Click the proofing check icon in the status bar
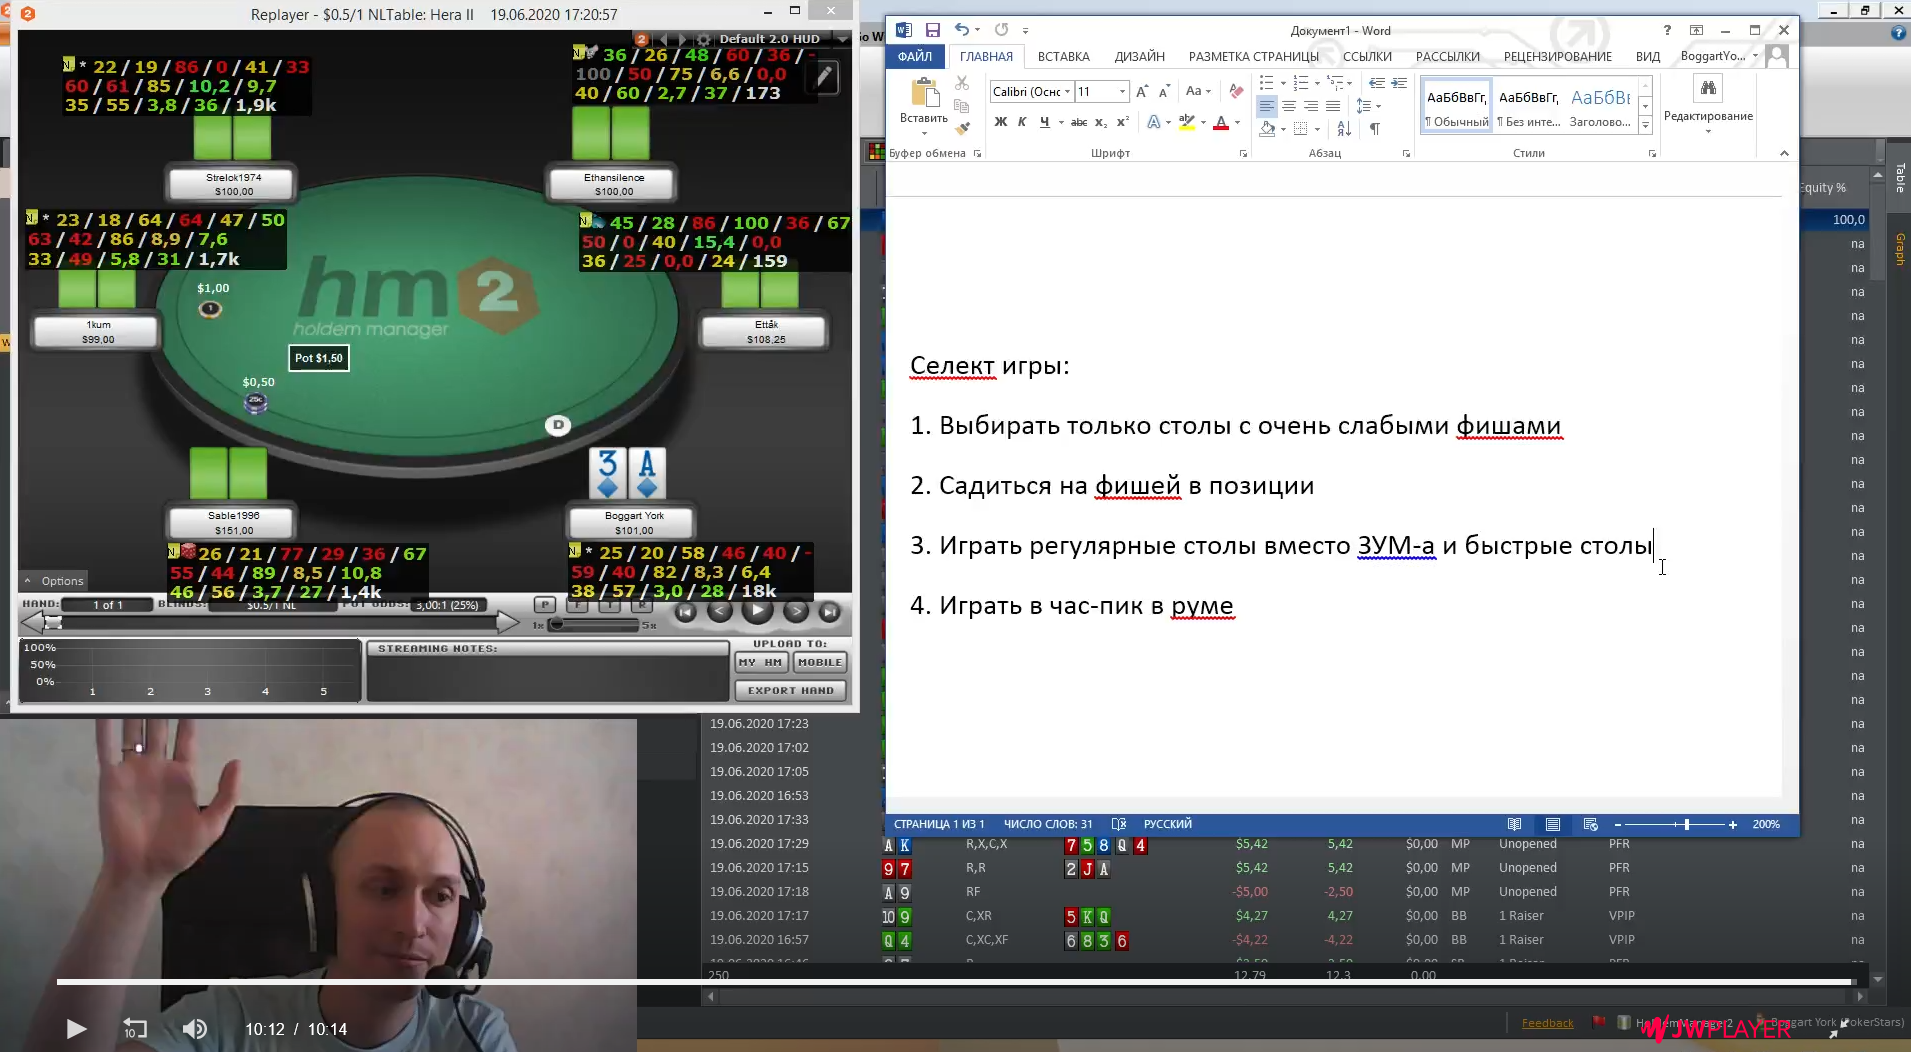The width and height of the screenshot is (1911, 1052). 1118,824
